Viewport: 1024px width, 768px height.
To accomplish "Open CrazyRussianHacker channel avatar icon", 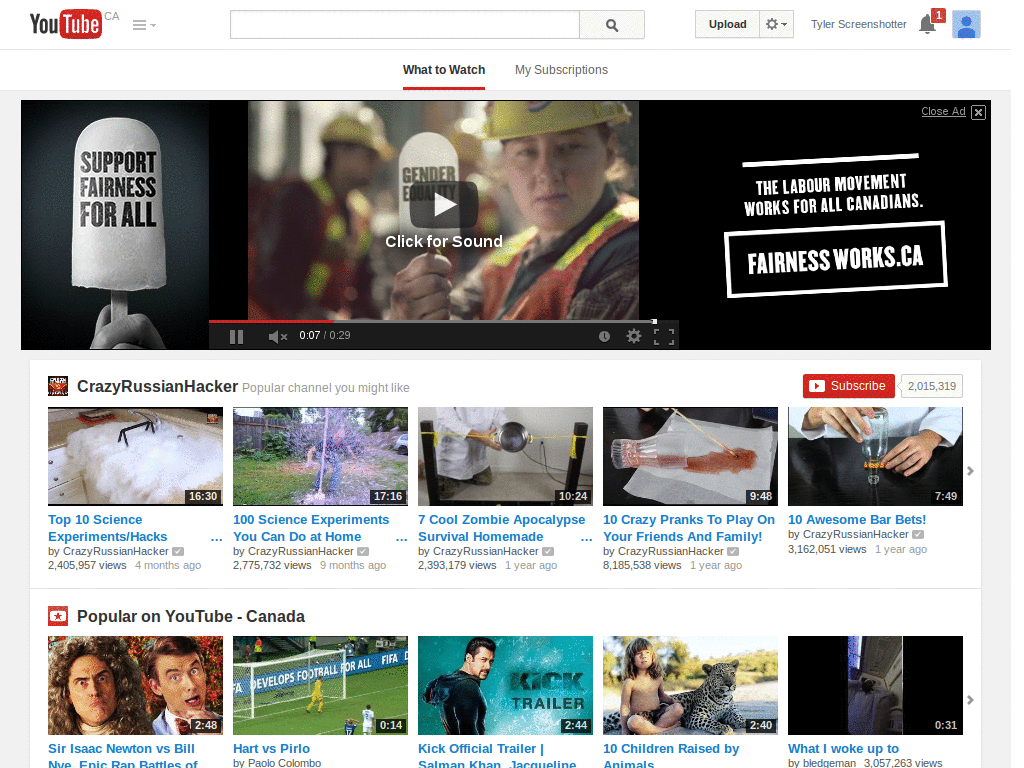I will (x=58, y=386).
